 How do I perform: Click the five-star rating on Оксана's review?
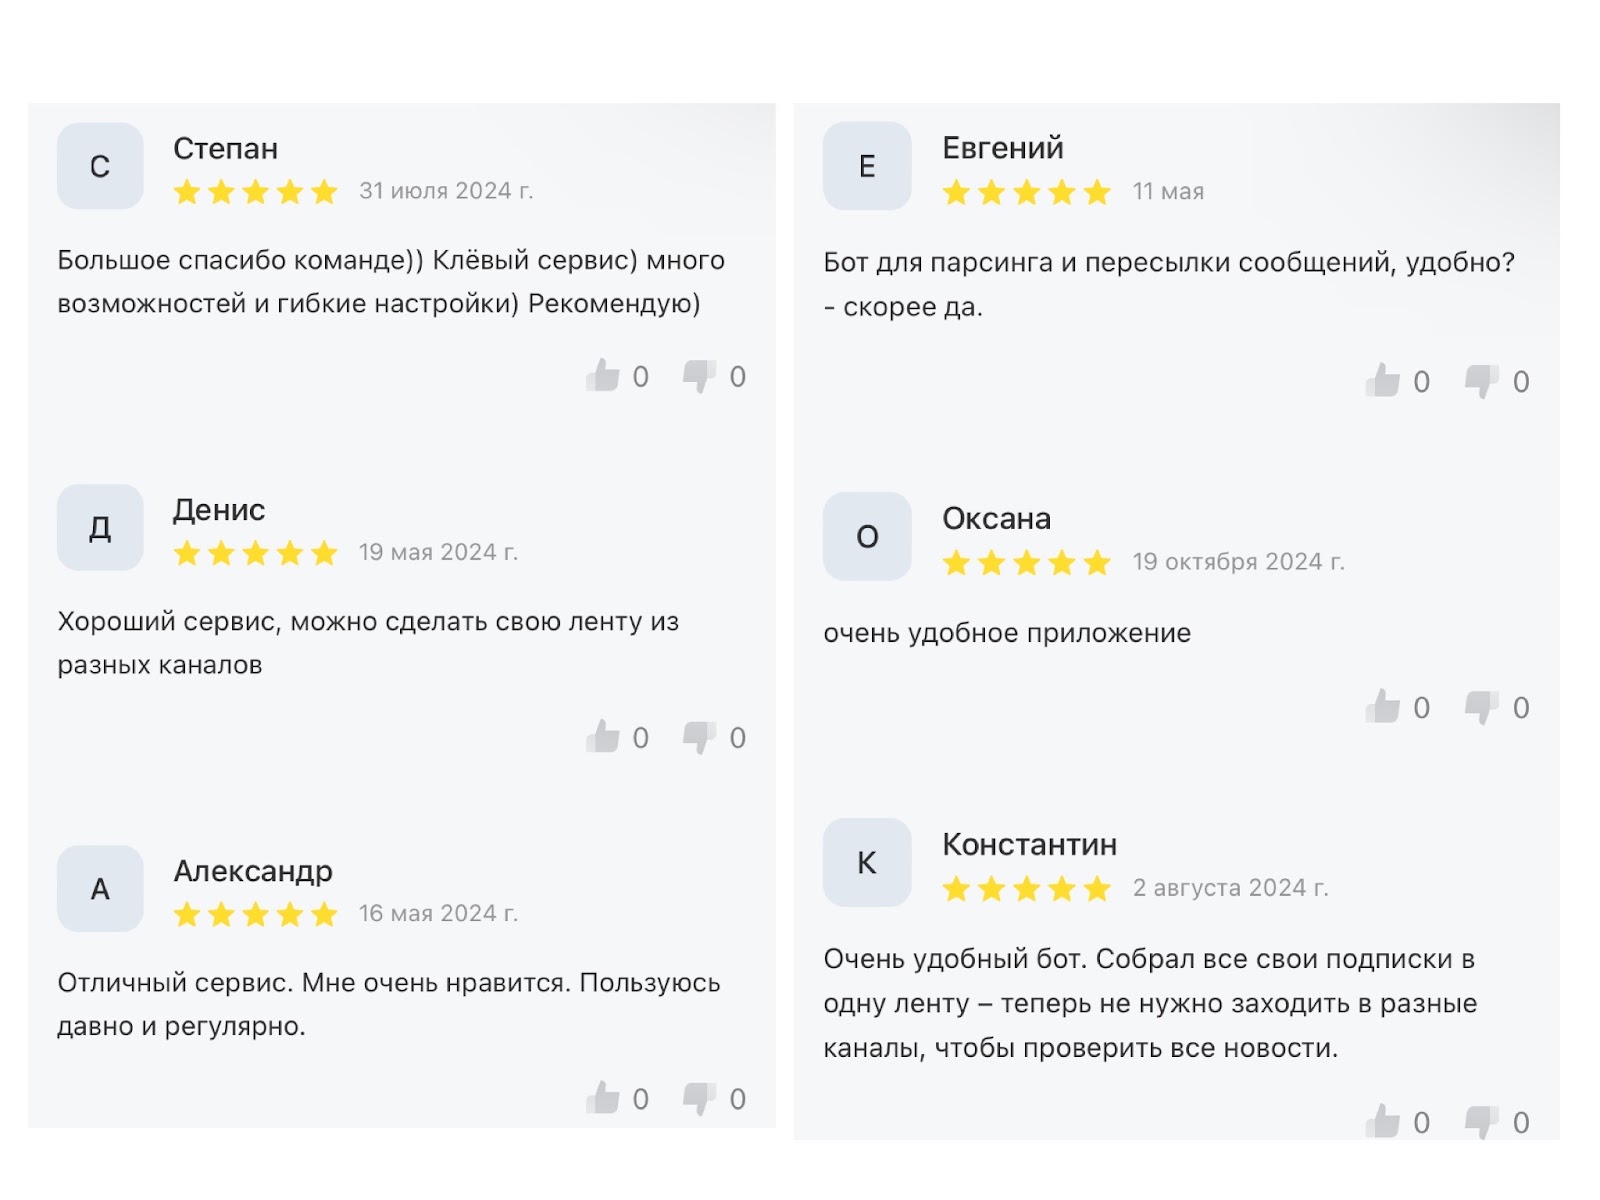(1026, 563)
